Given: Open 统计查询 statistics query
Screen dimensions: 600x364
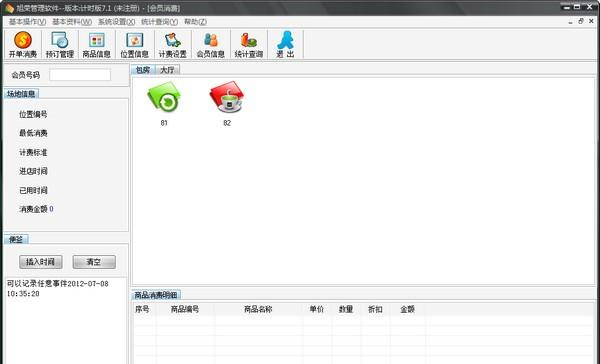Looking at the screenshot, I should (249, 45).
